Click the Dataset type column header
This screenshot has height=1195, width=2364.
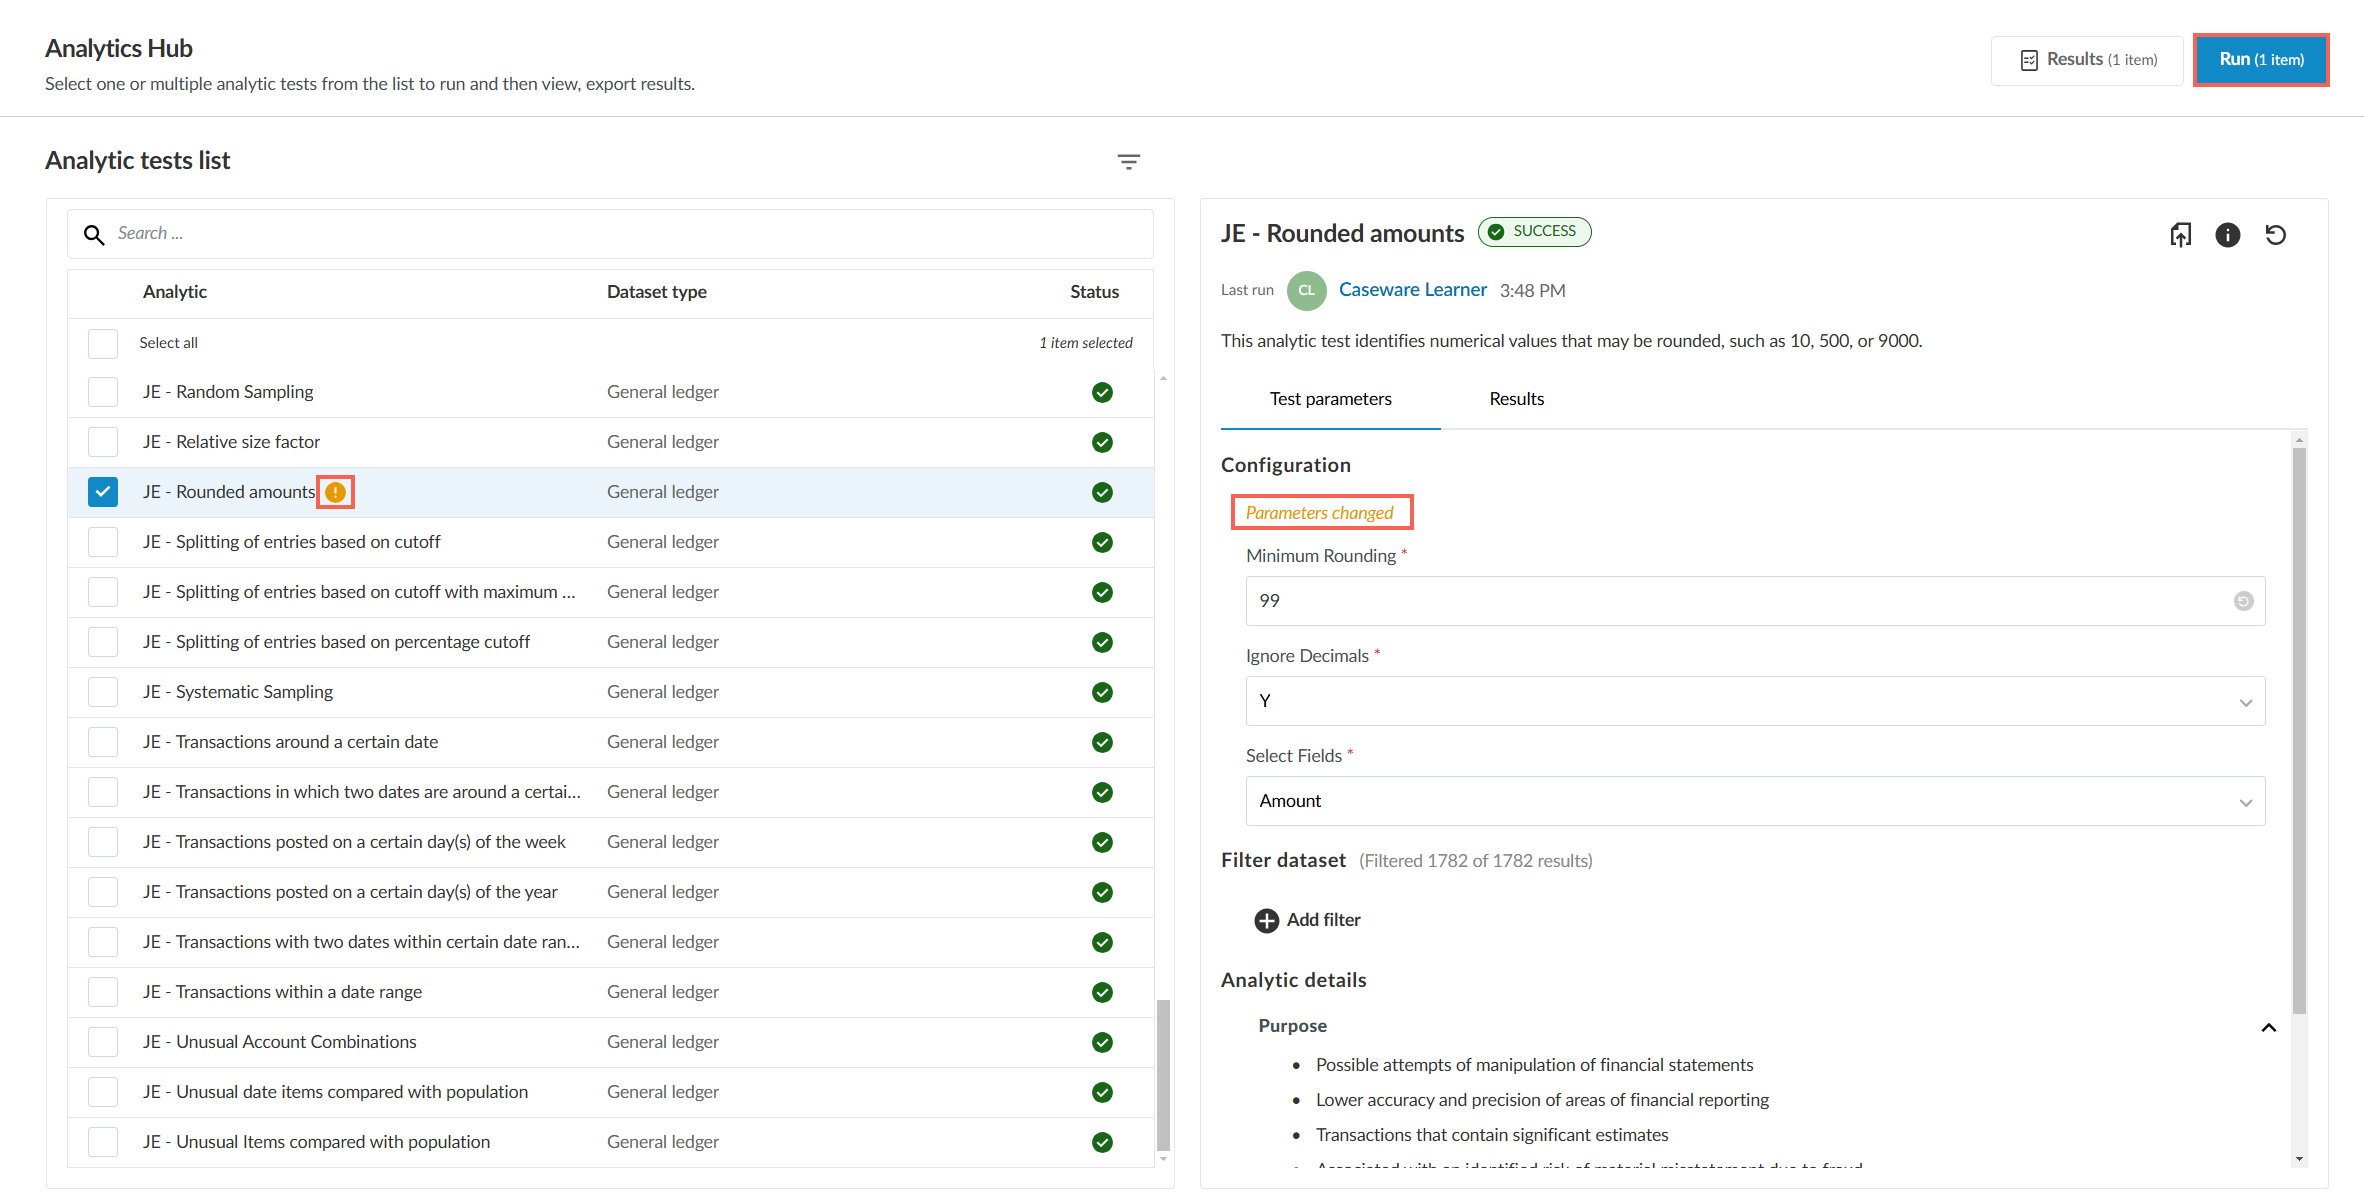point(656,292)
